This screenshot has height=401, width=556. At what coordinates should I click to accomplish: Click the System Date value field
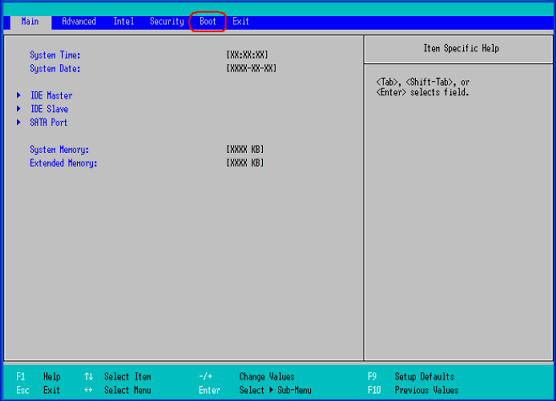[251, 68]
